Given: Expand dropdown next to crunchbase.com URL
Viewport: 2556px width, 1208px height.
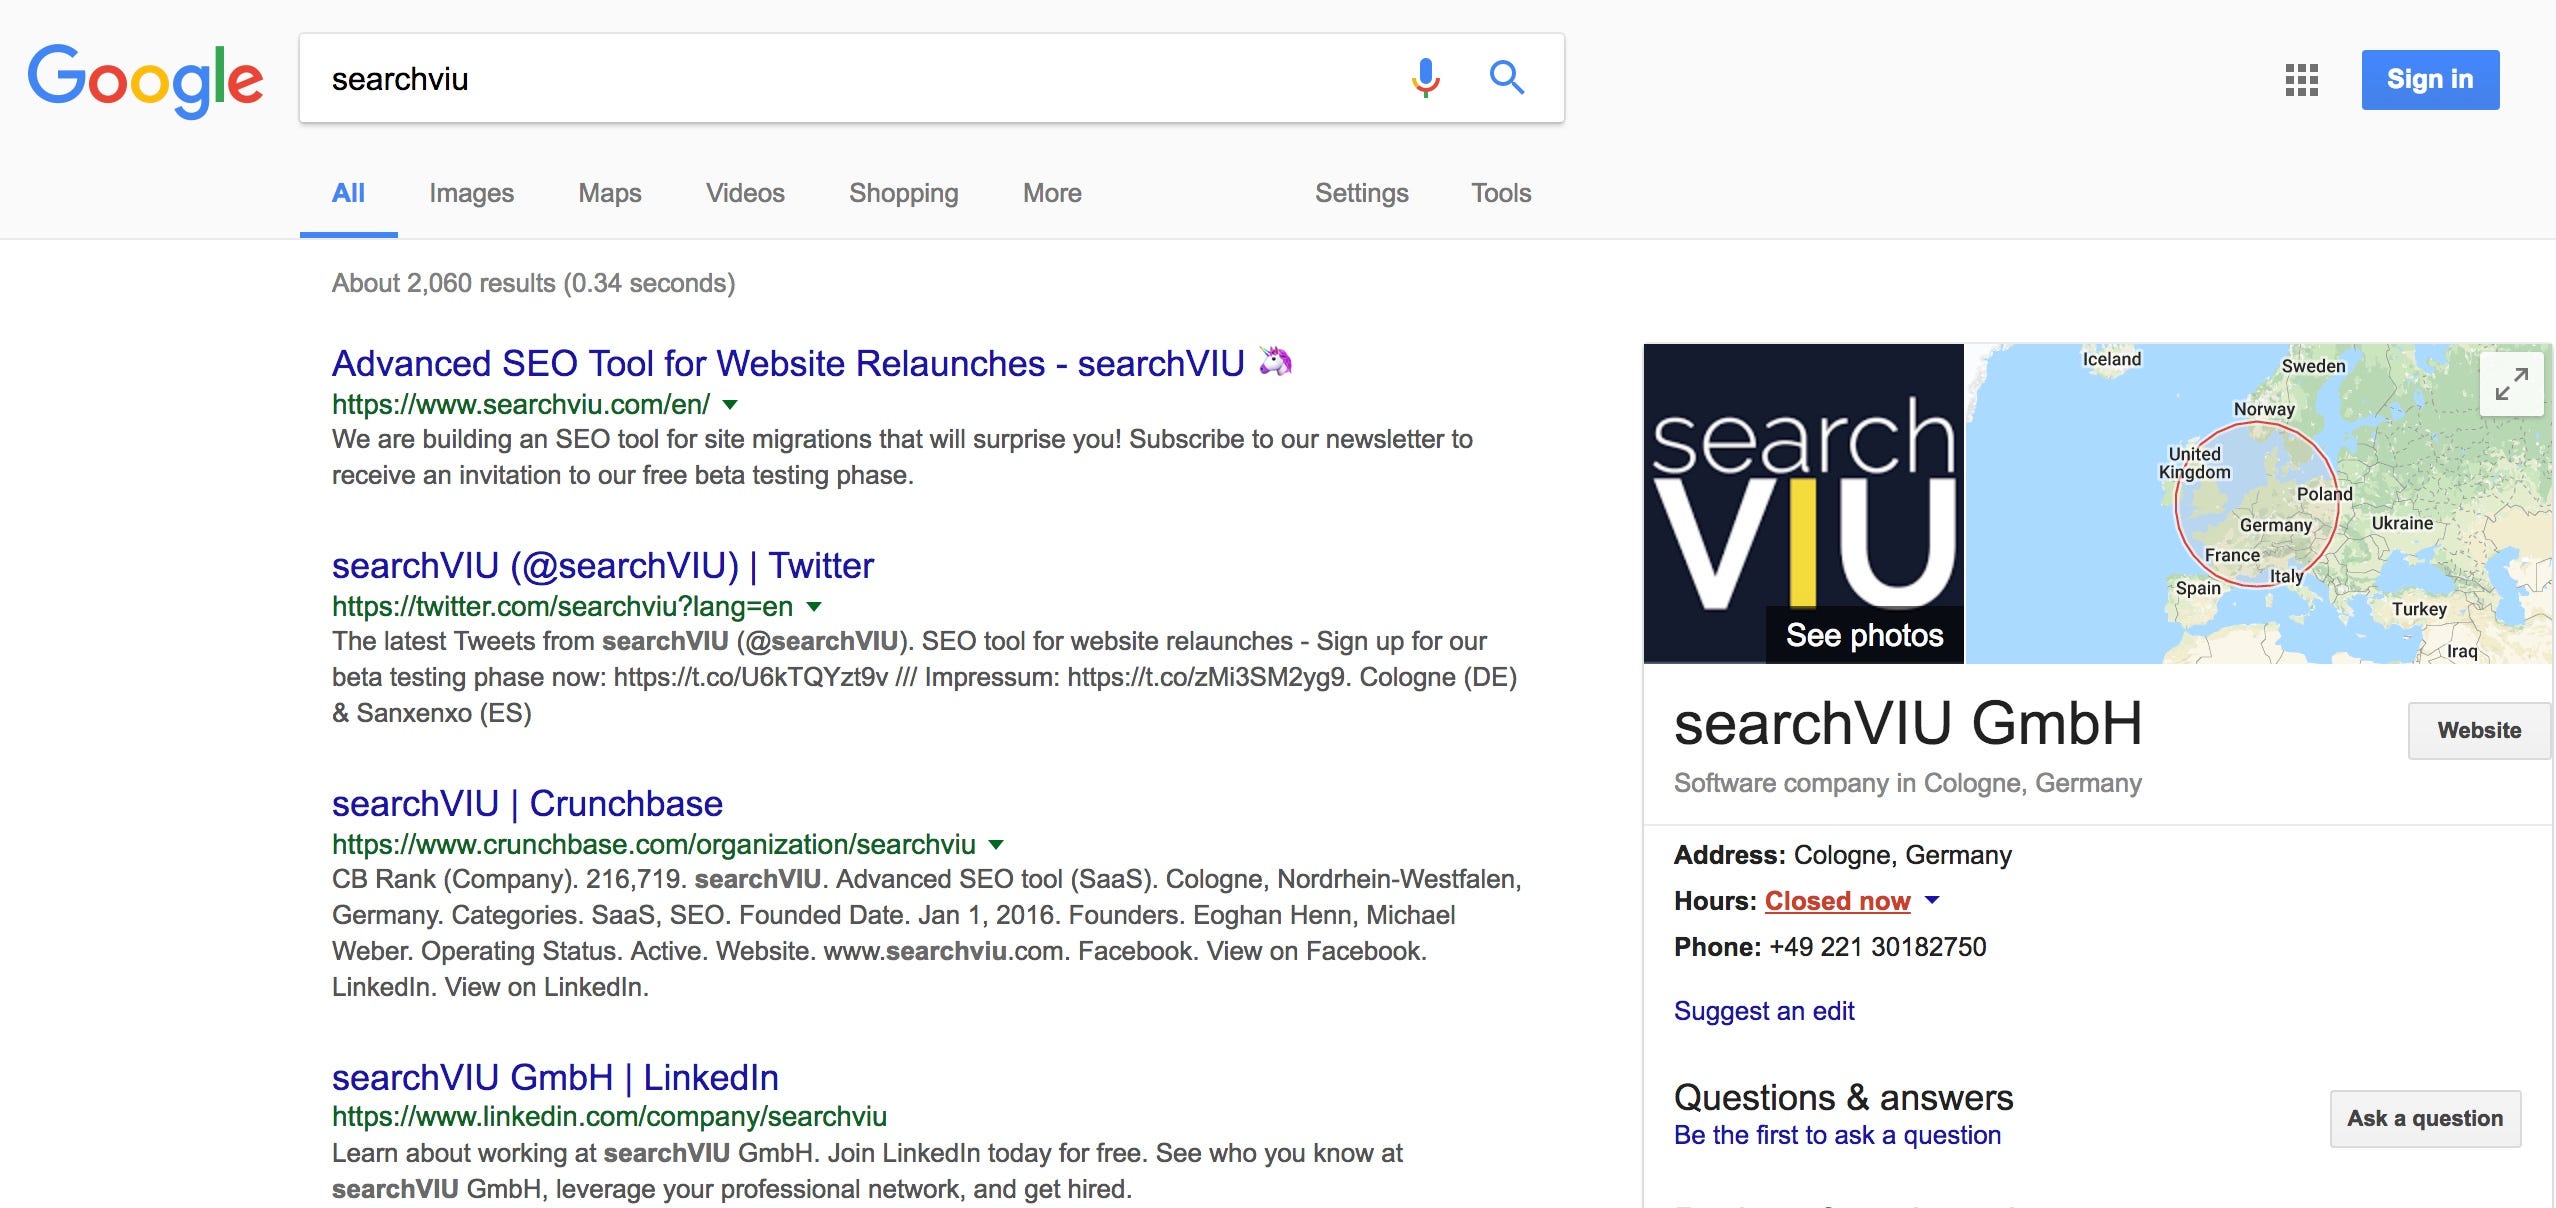Looking at the screenshot, I should (x=996, y=845).
